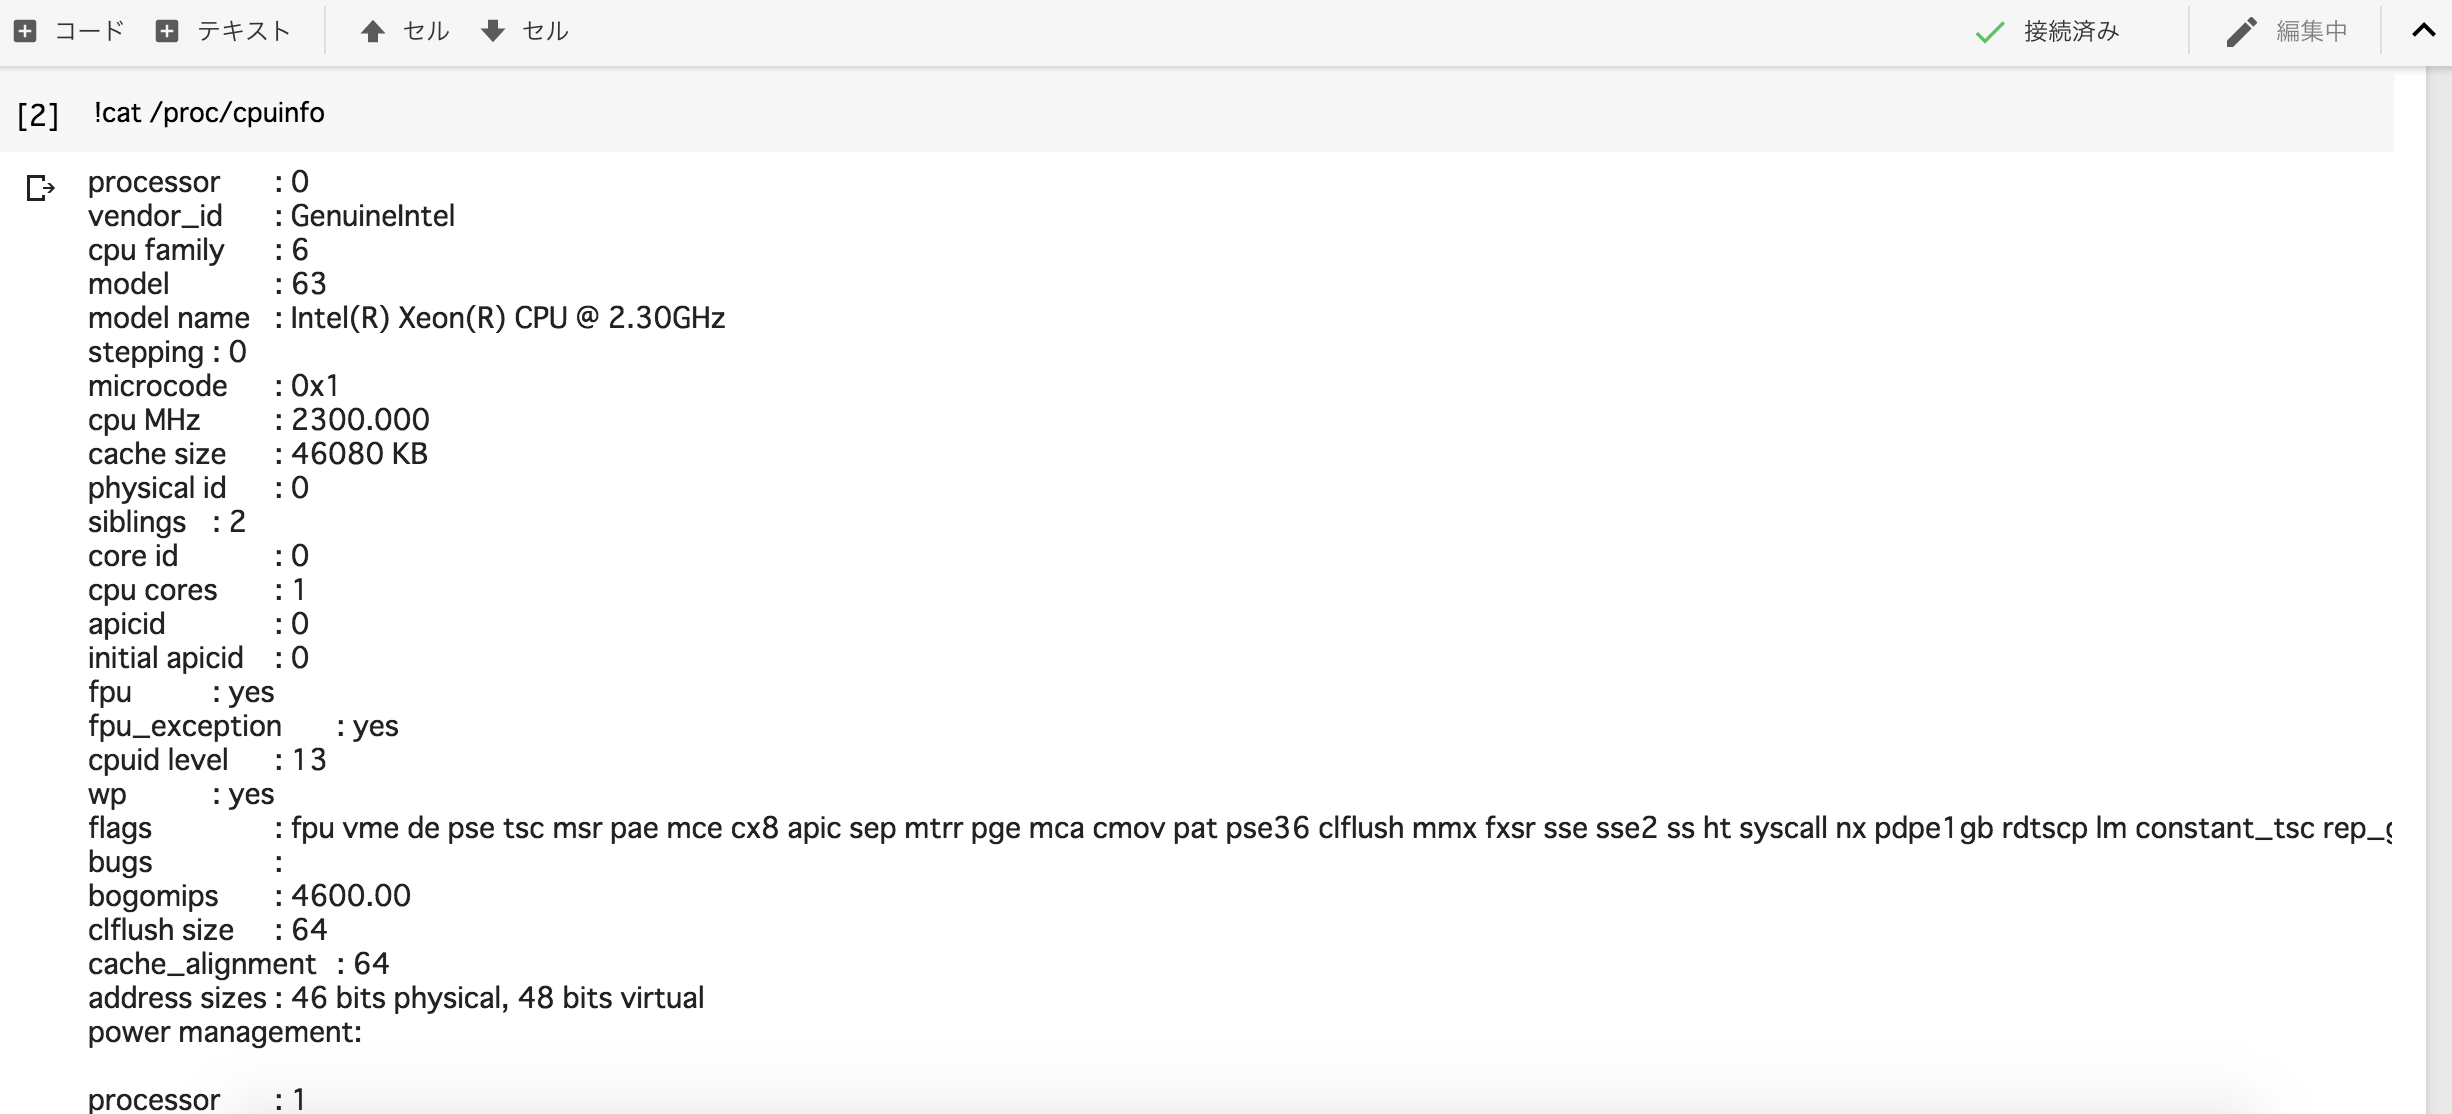
Task: Collapse the header with the chevron up
Action: [2423, 31]
